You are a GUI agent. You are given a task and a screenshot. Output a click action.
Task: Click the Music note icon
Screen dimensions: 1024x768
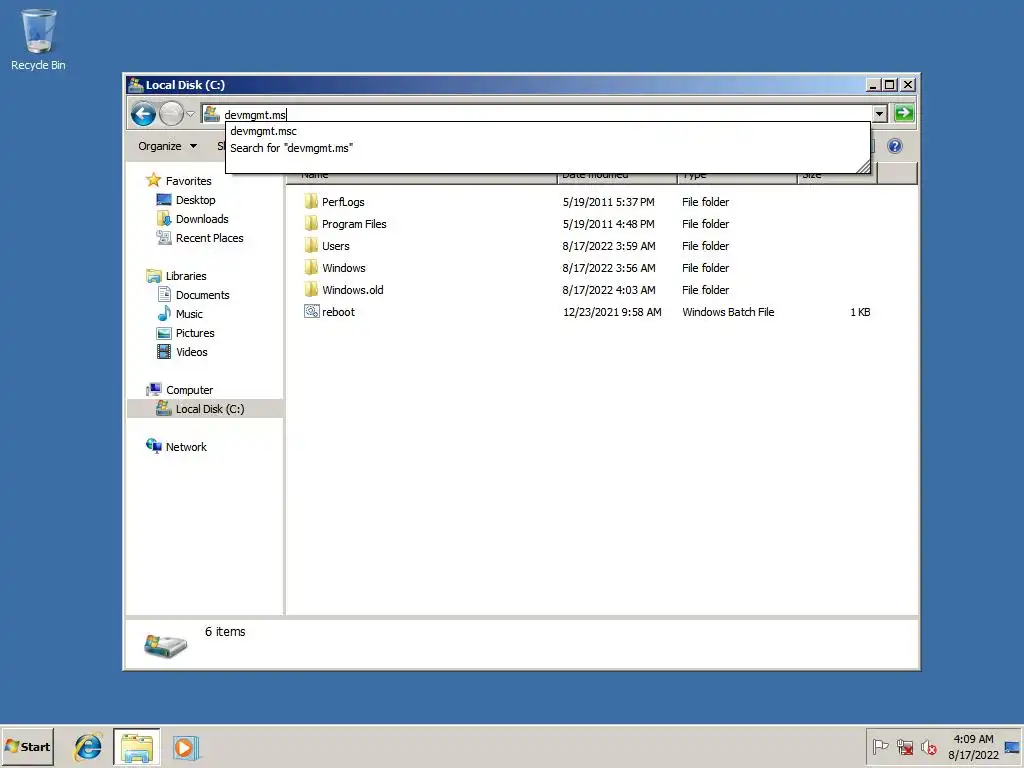coord(164,313)
